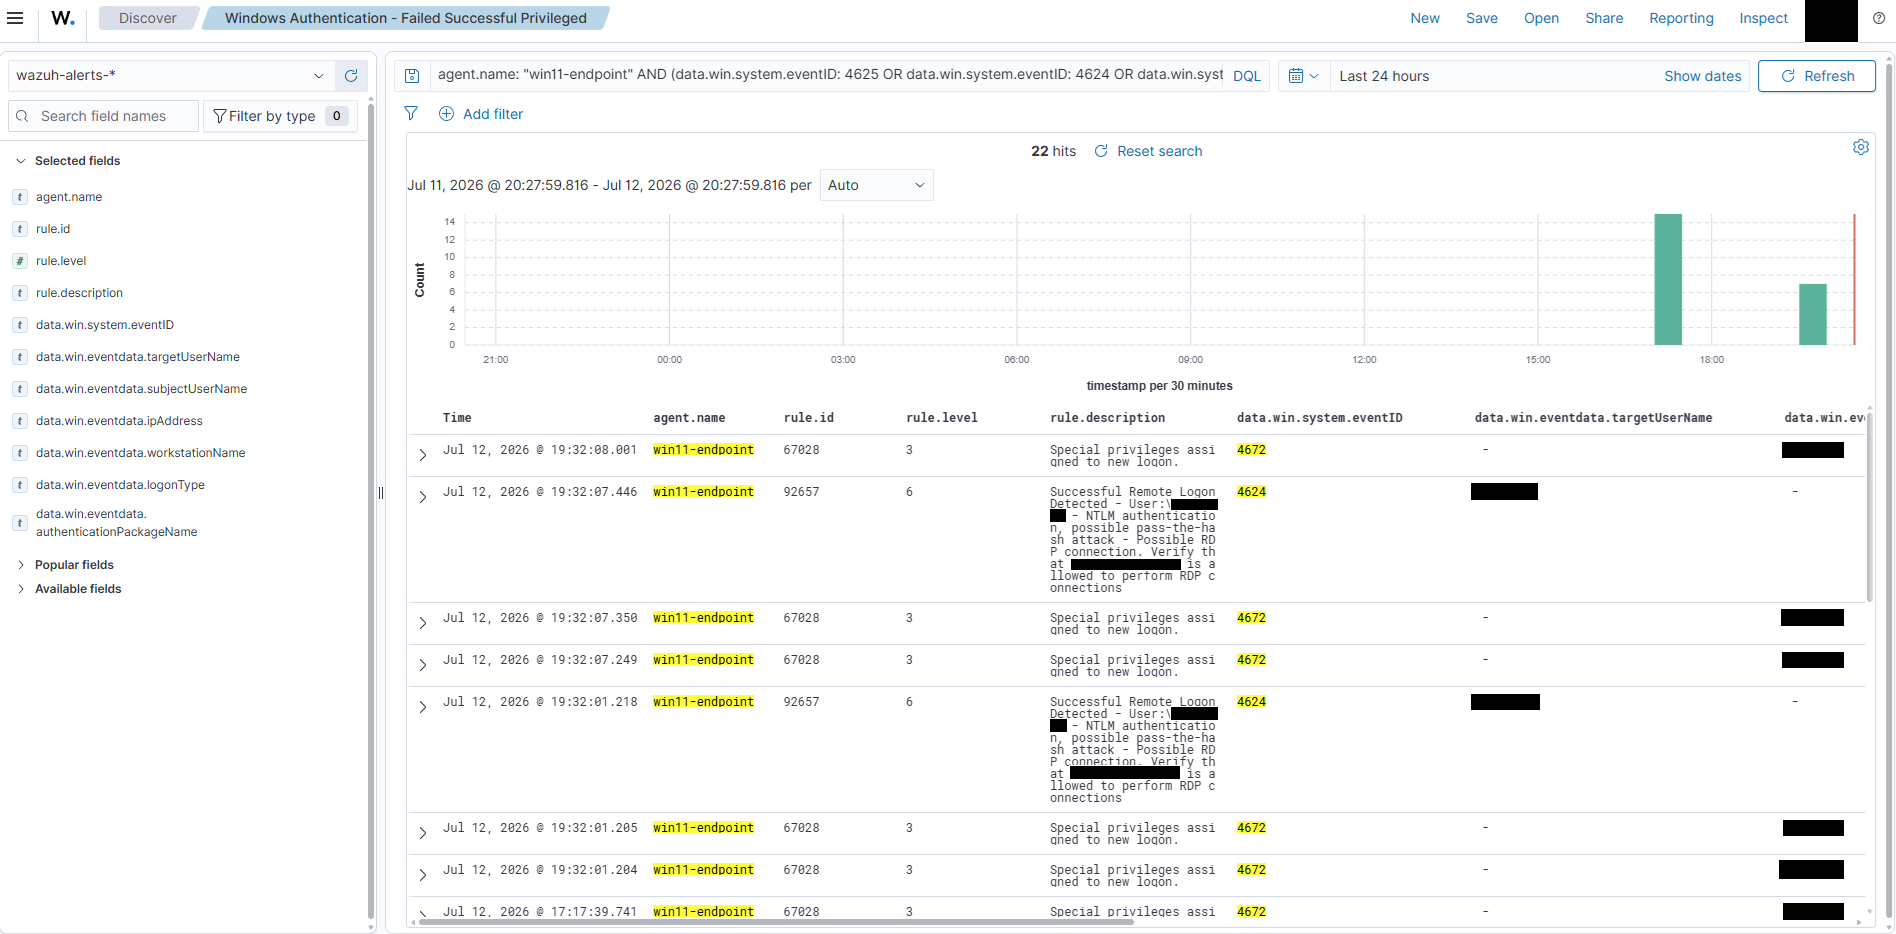The height and width of the screenshot is (934, 1896).
Task: Click the Refresh button
Action: pyautogui.click(x=1817, y=76)
